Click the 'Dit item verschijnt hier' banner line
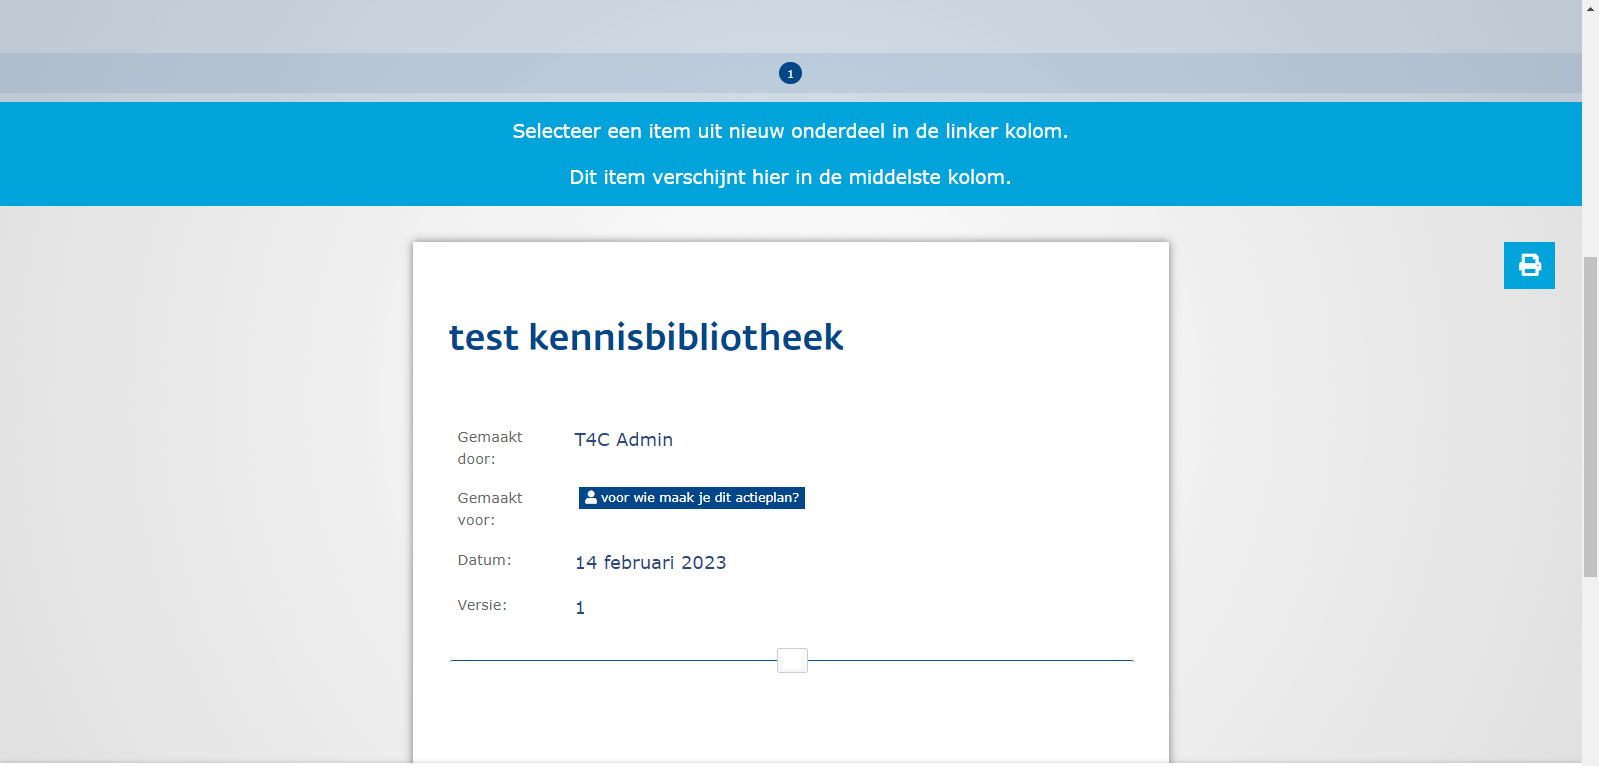This screenshot has width=1599, height=766. click(790, 177)
